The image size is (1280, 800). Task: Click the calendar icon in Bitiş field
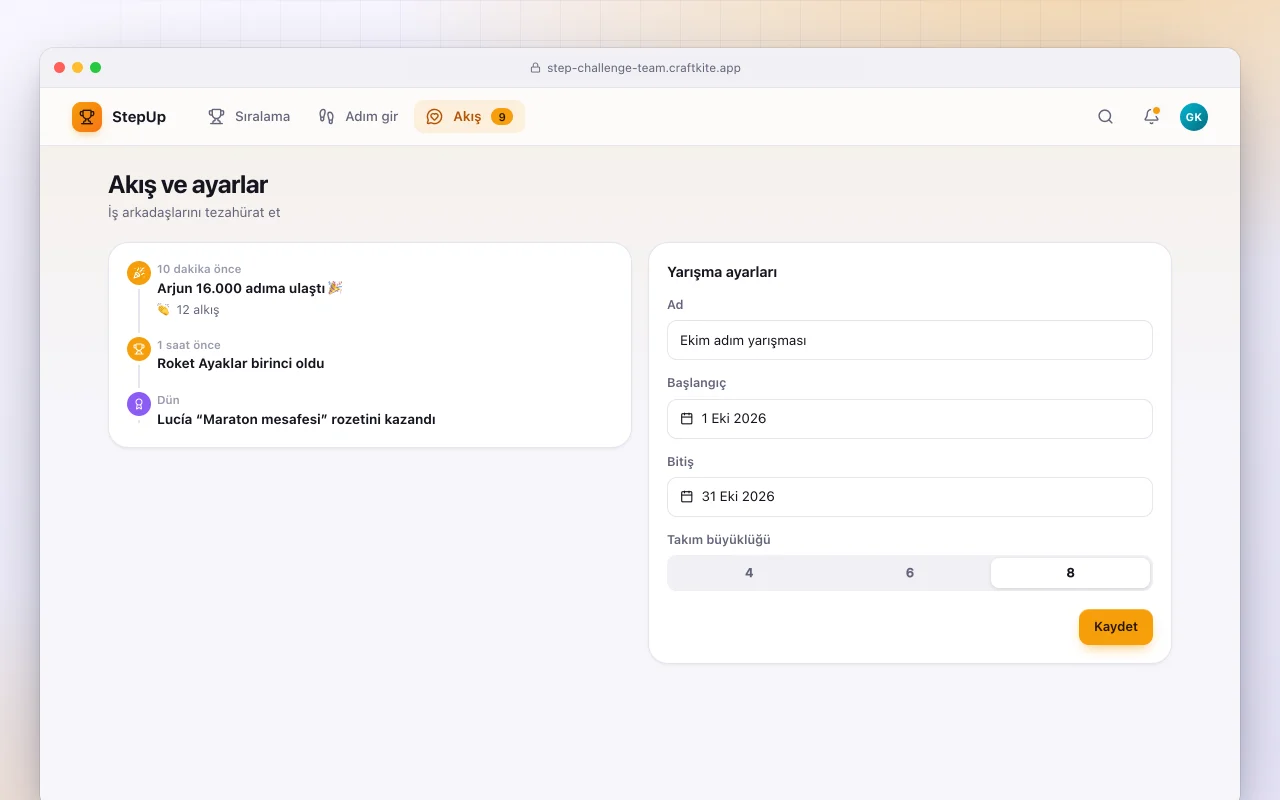click(687, 497)
